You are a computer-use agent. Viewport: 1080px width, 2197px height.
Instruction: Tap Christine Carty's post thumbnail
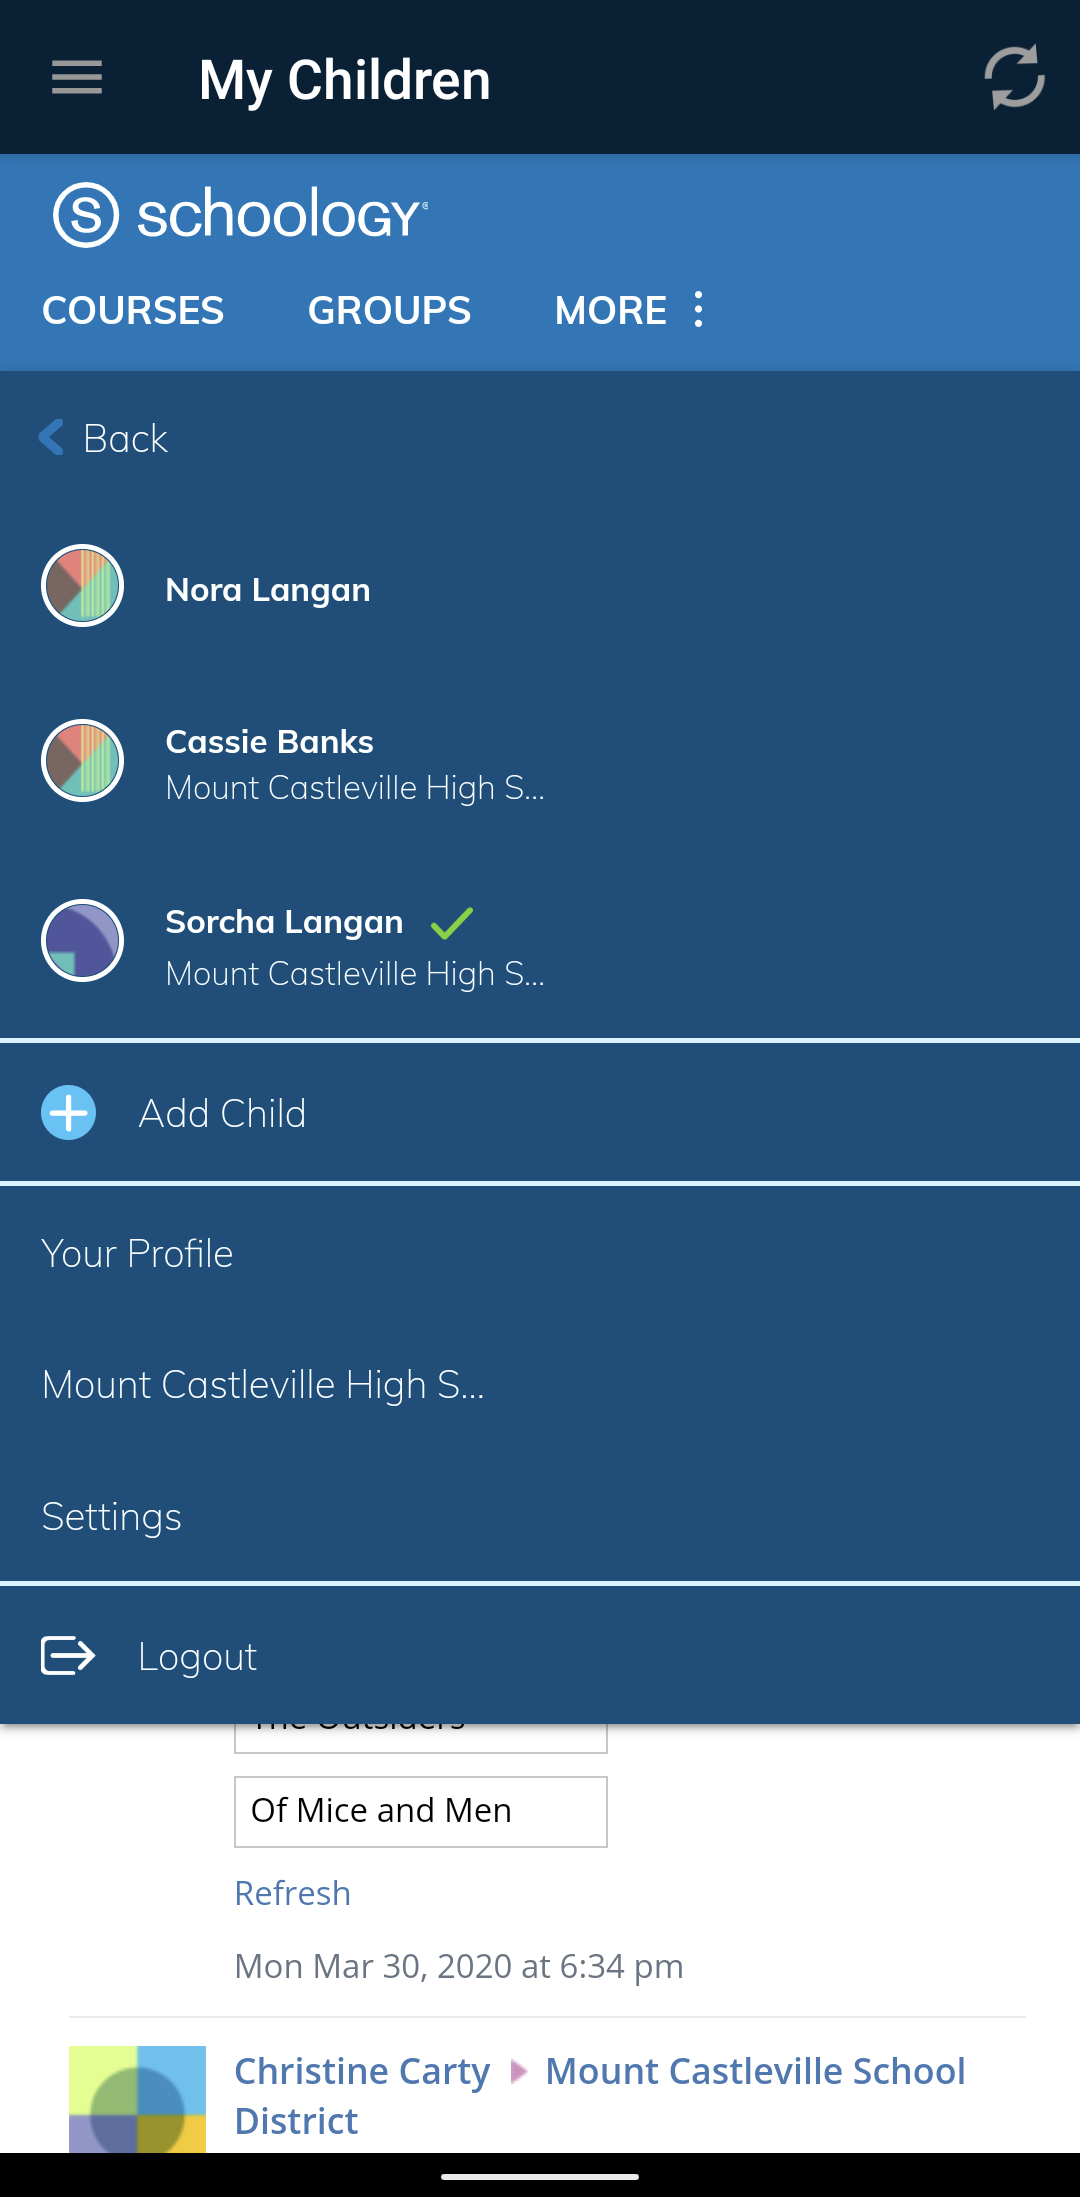(x=137, y=2098)
